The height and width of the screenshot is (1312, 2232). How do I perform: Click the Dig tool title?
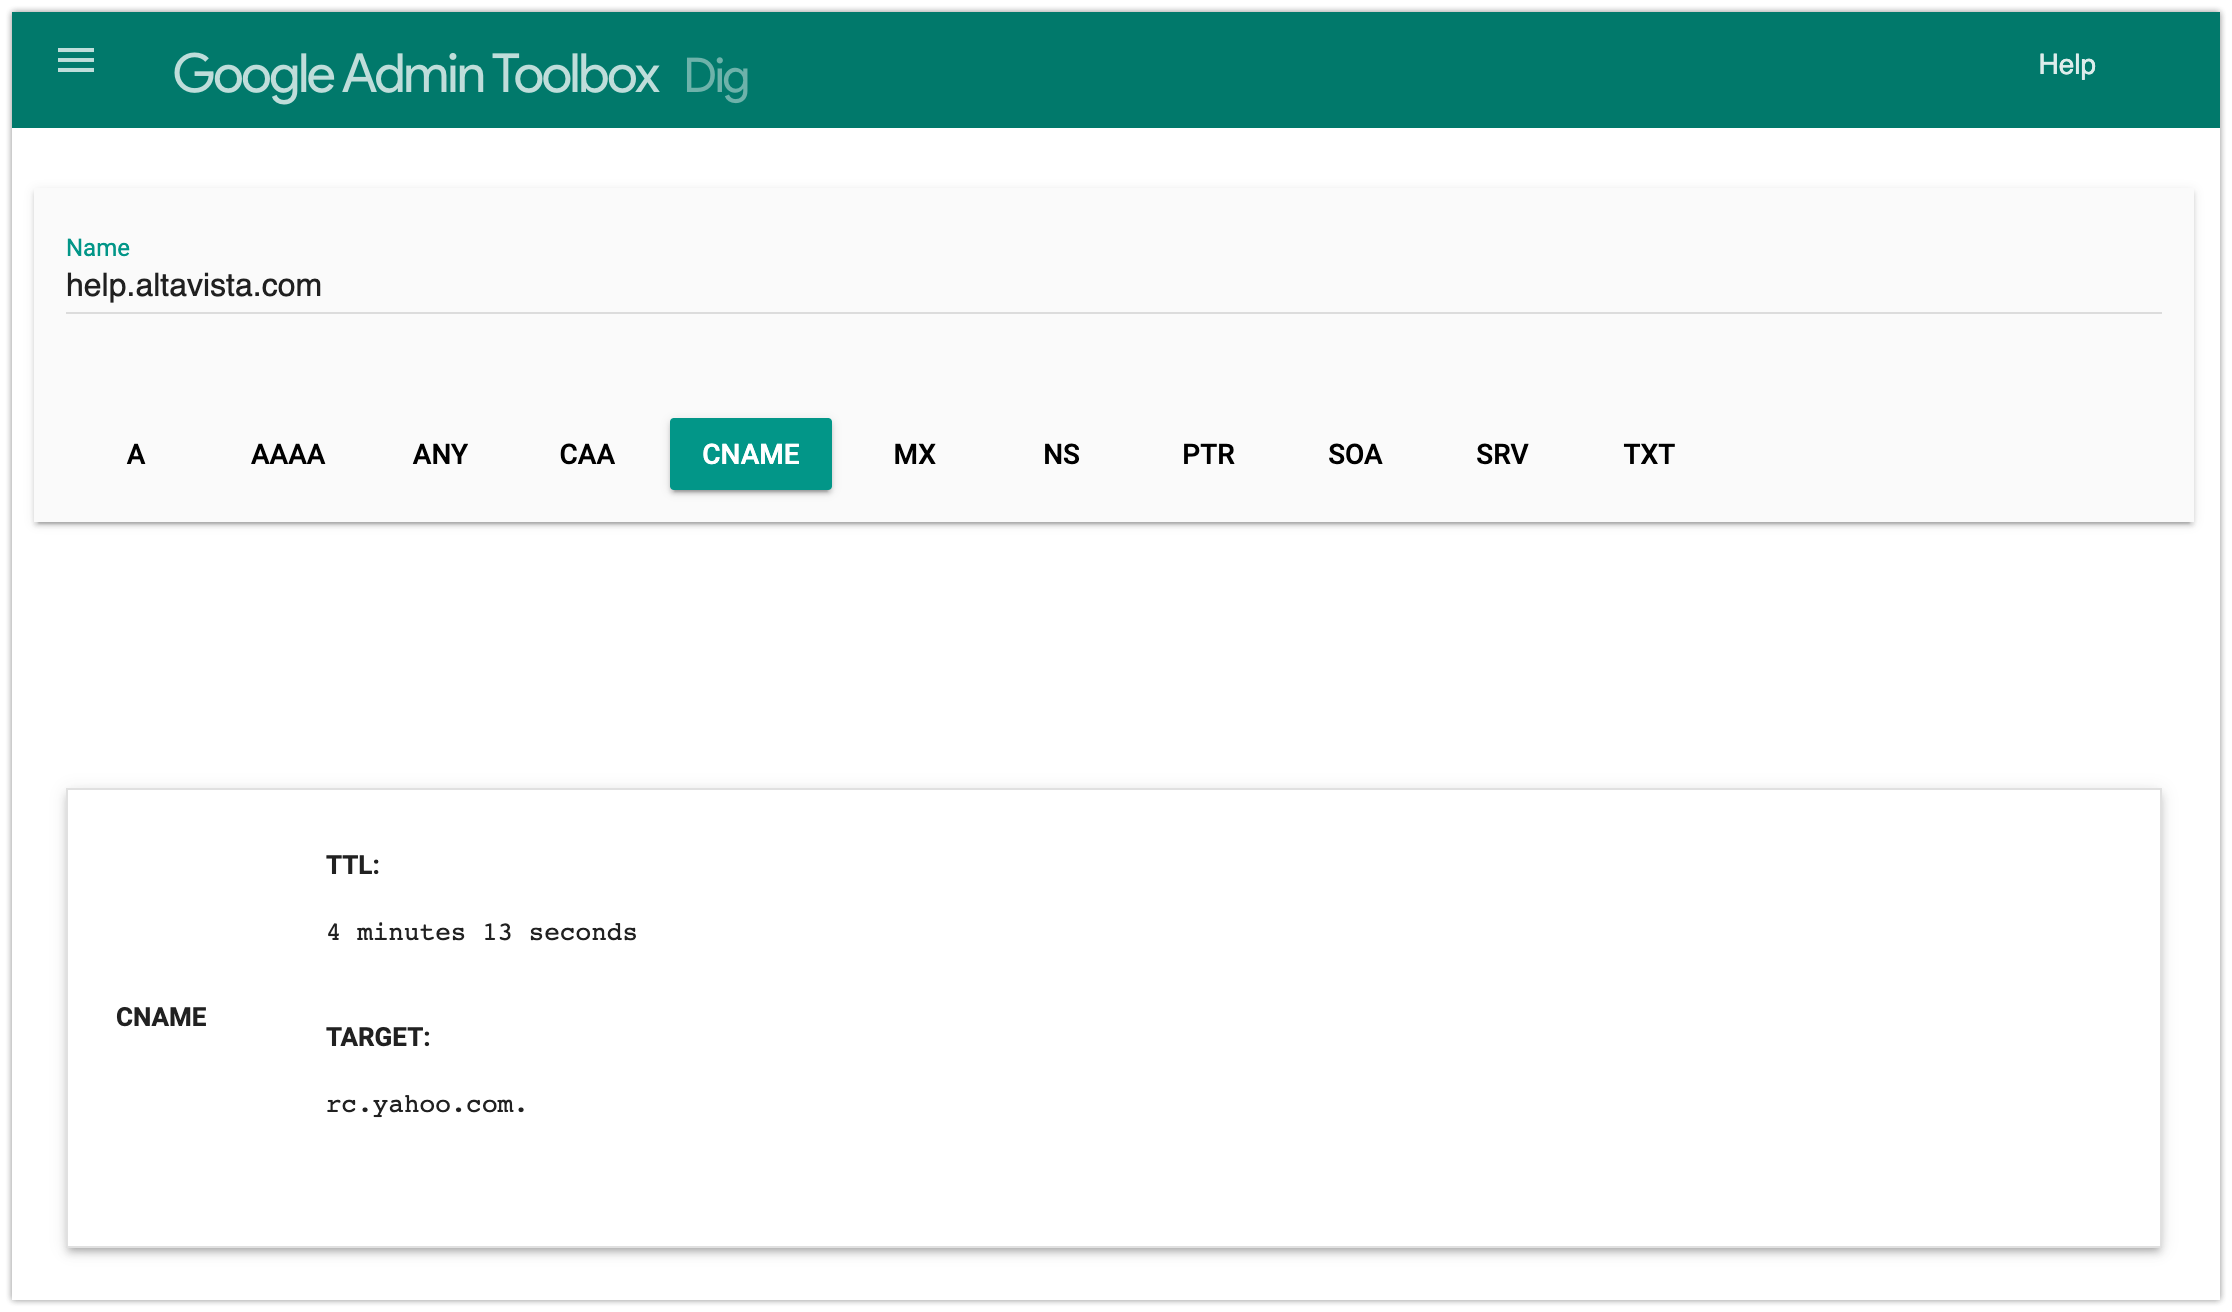click(x=716, y=77)
